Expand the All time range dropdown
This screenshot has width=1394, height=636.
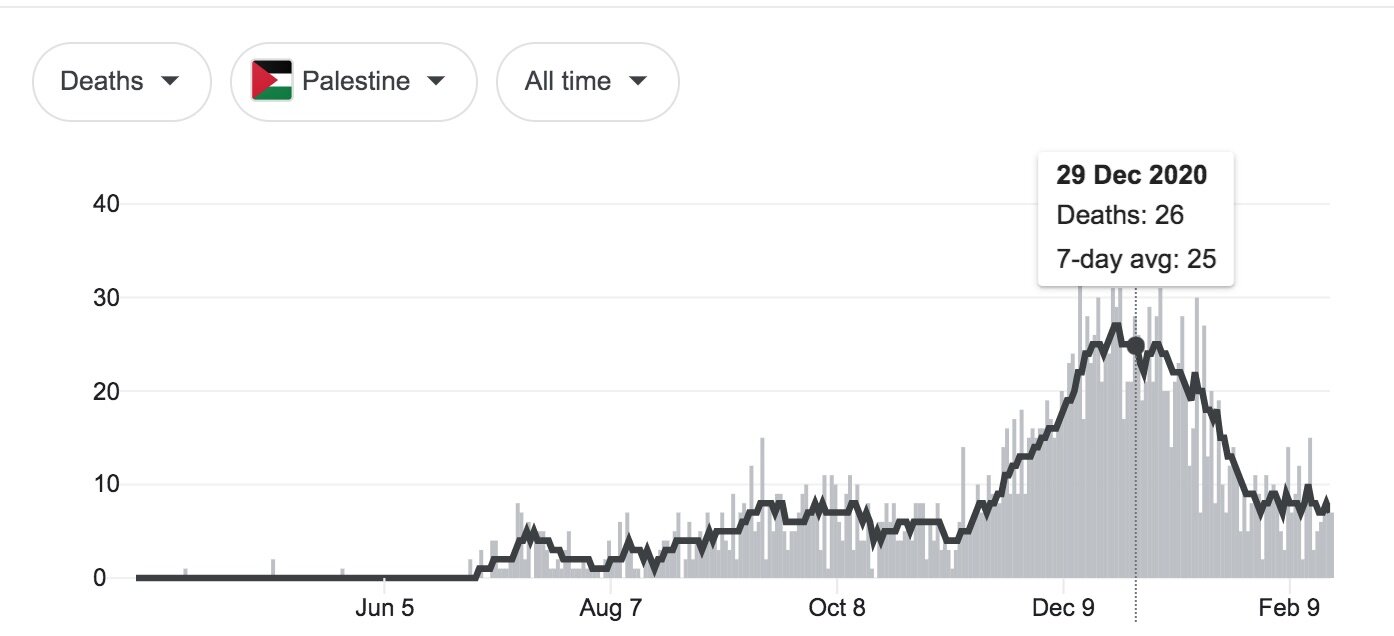(587, 81)
